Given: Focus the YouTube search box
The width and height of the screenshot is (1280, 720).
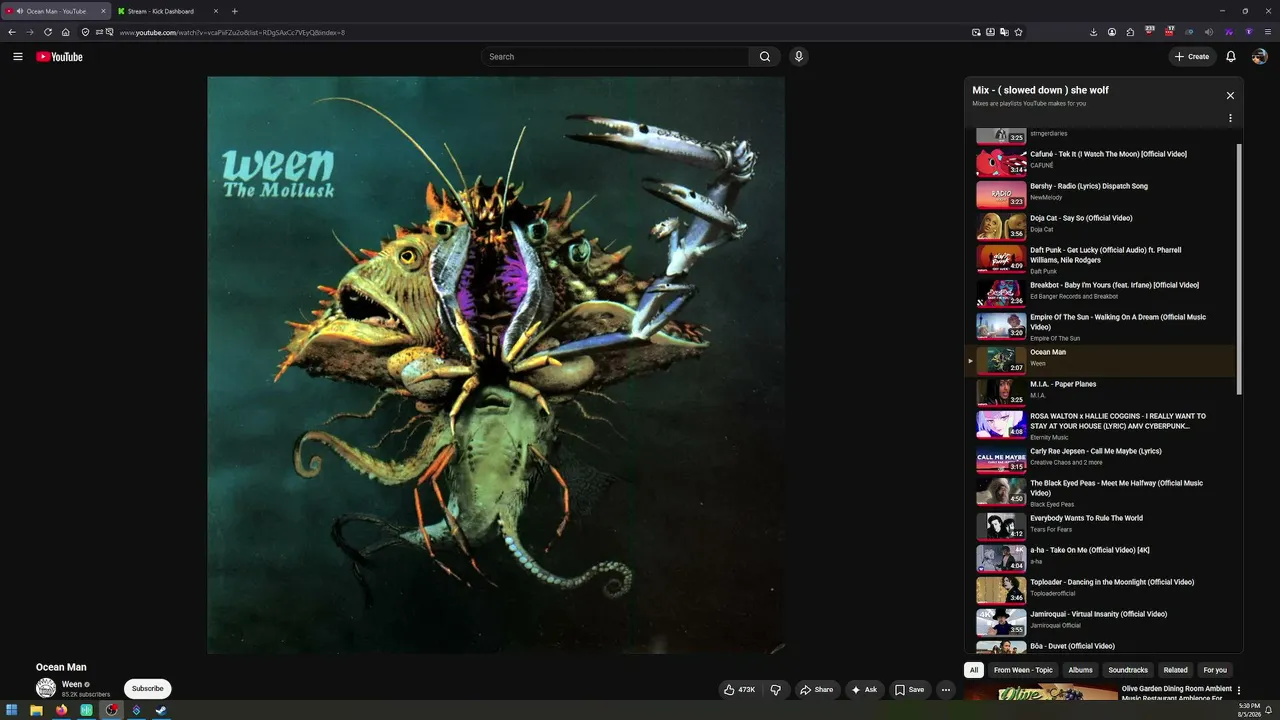Looking at the screenshot, I should pos(615,57).
